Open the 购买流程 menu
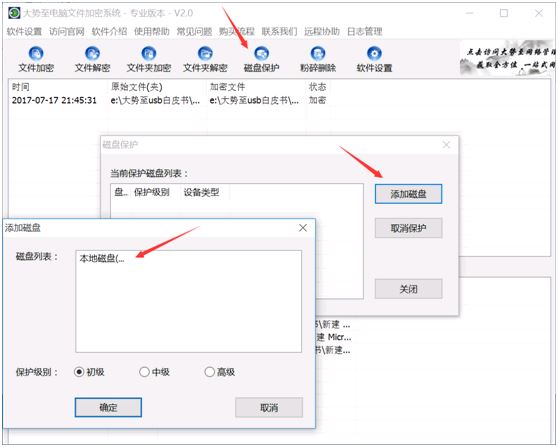 [x=237, y=32]
